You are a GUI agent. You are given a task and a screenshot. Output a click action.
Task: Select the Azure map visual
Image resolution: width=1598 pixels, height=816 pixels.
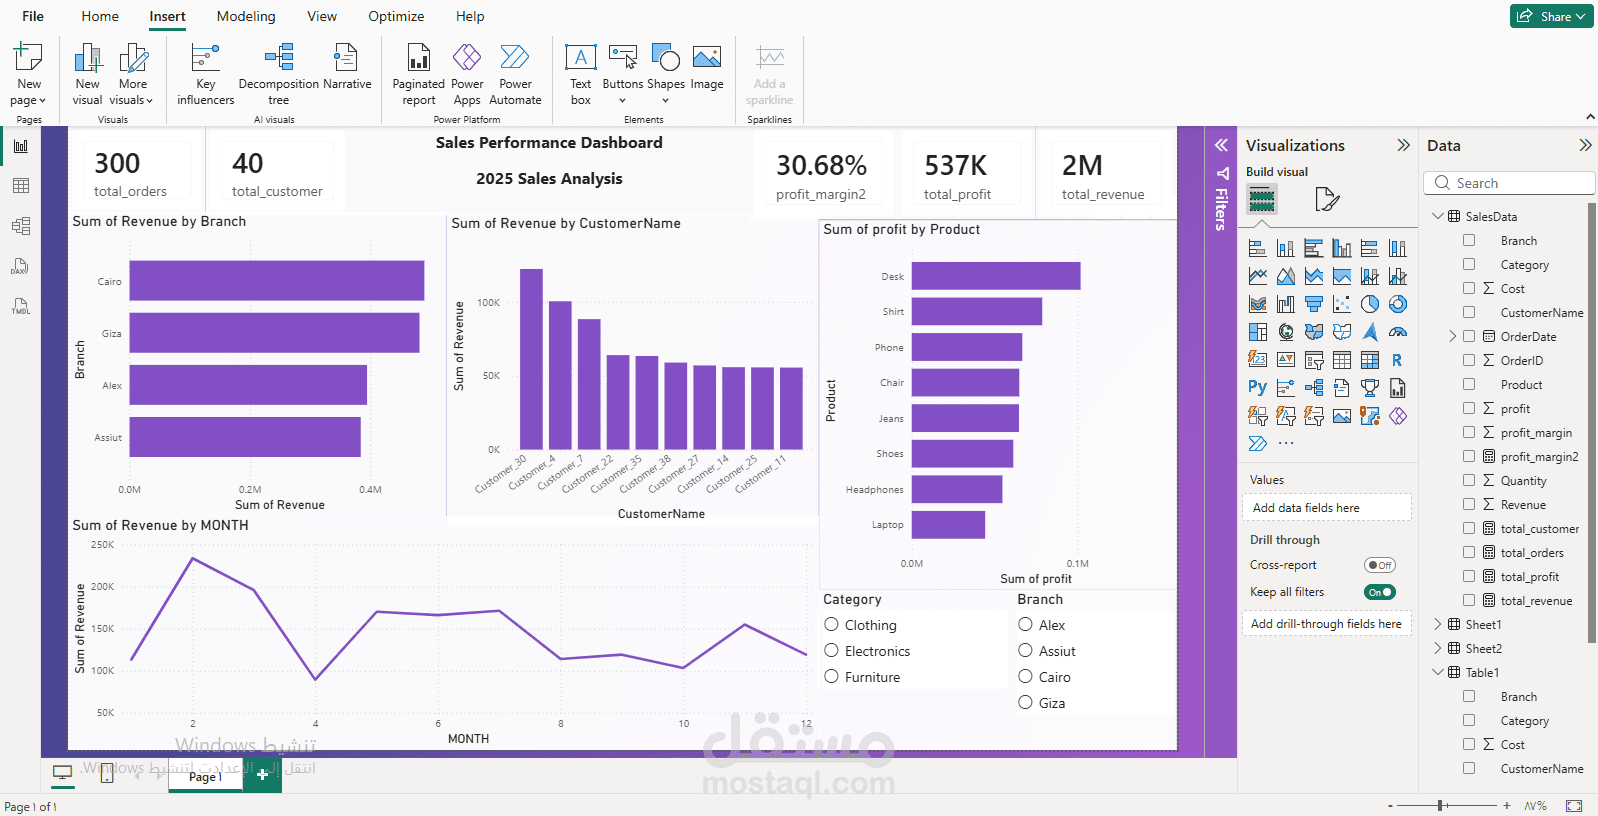1370,332
